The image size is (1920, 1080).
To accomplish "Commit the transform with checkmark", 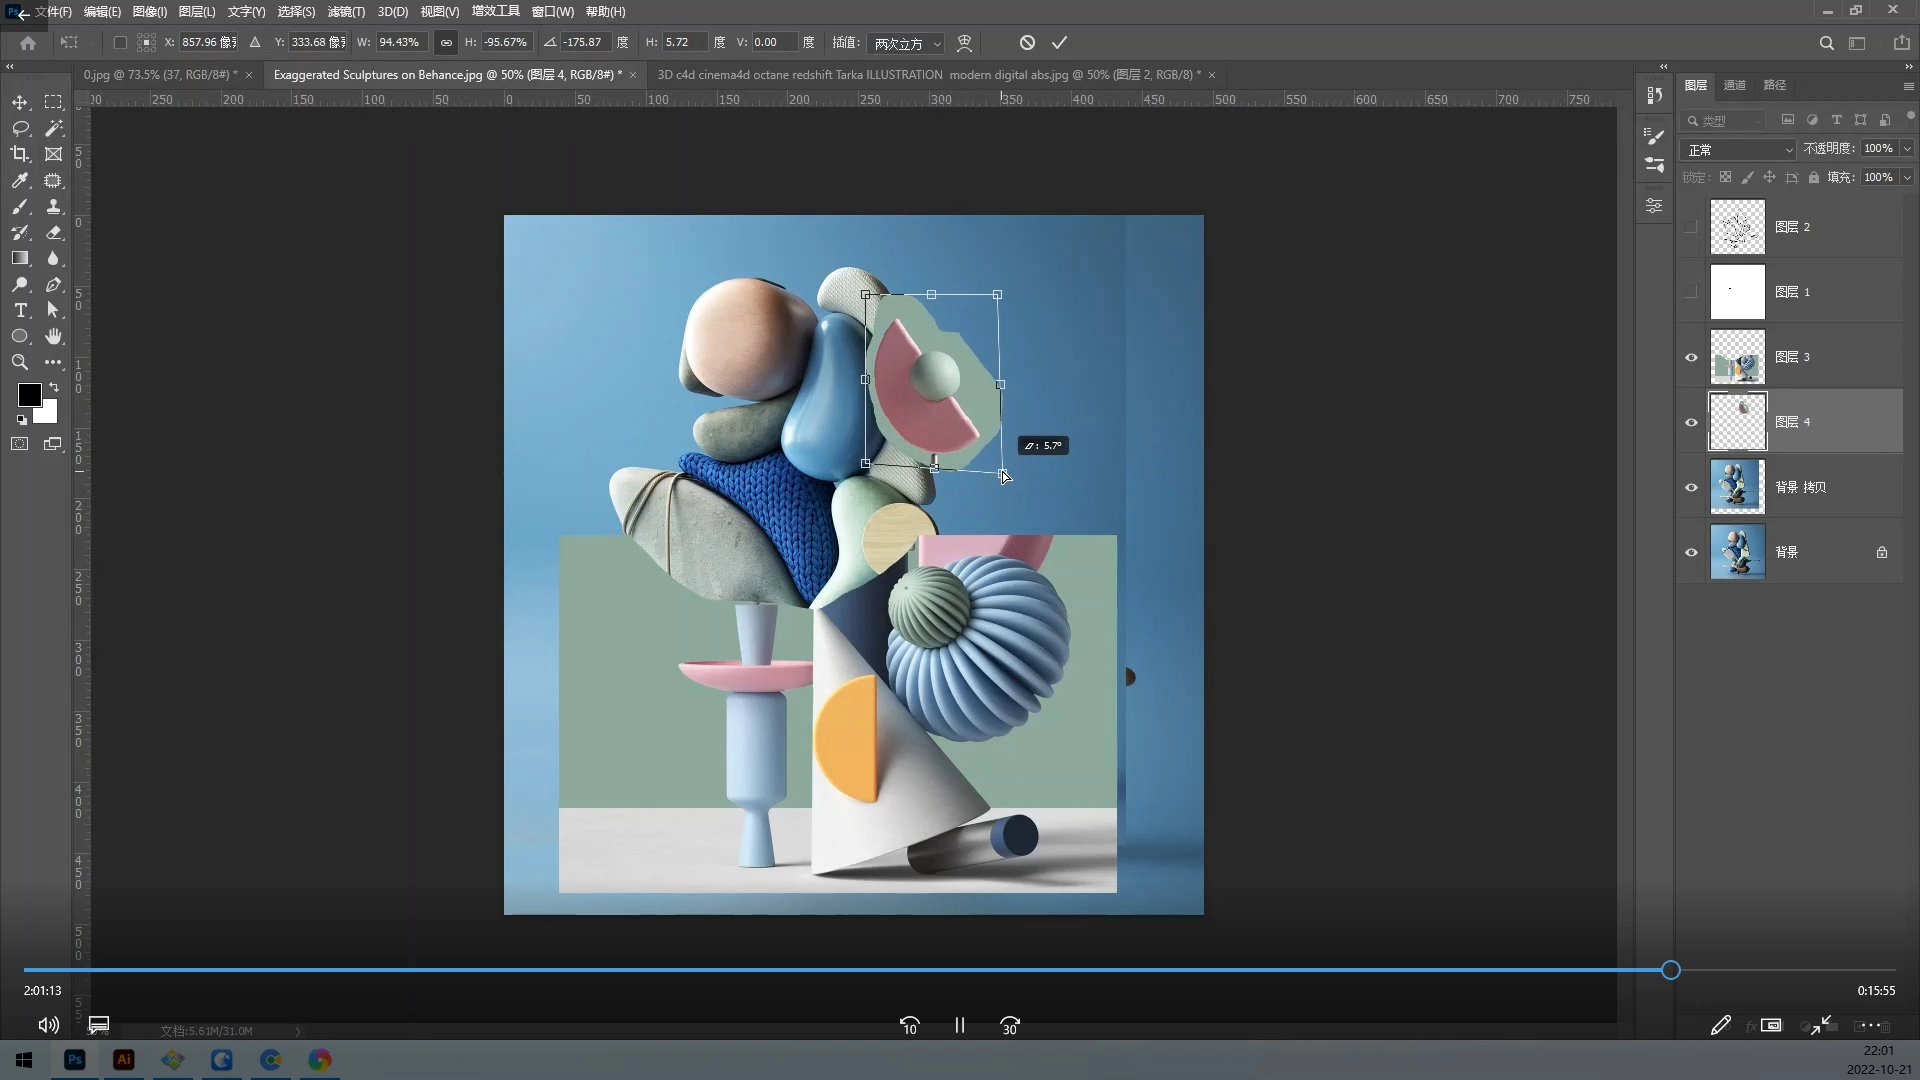I will (x=1059, y=42).
